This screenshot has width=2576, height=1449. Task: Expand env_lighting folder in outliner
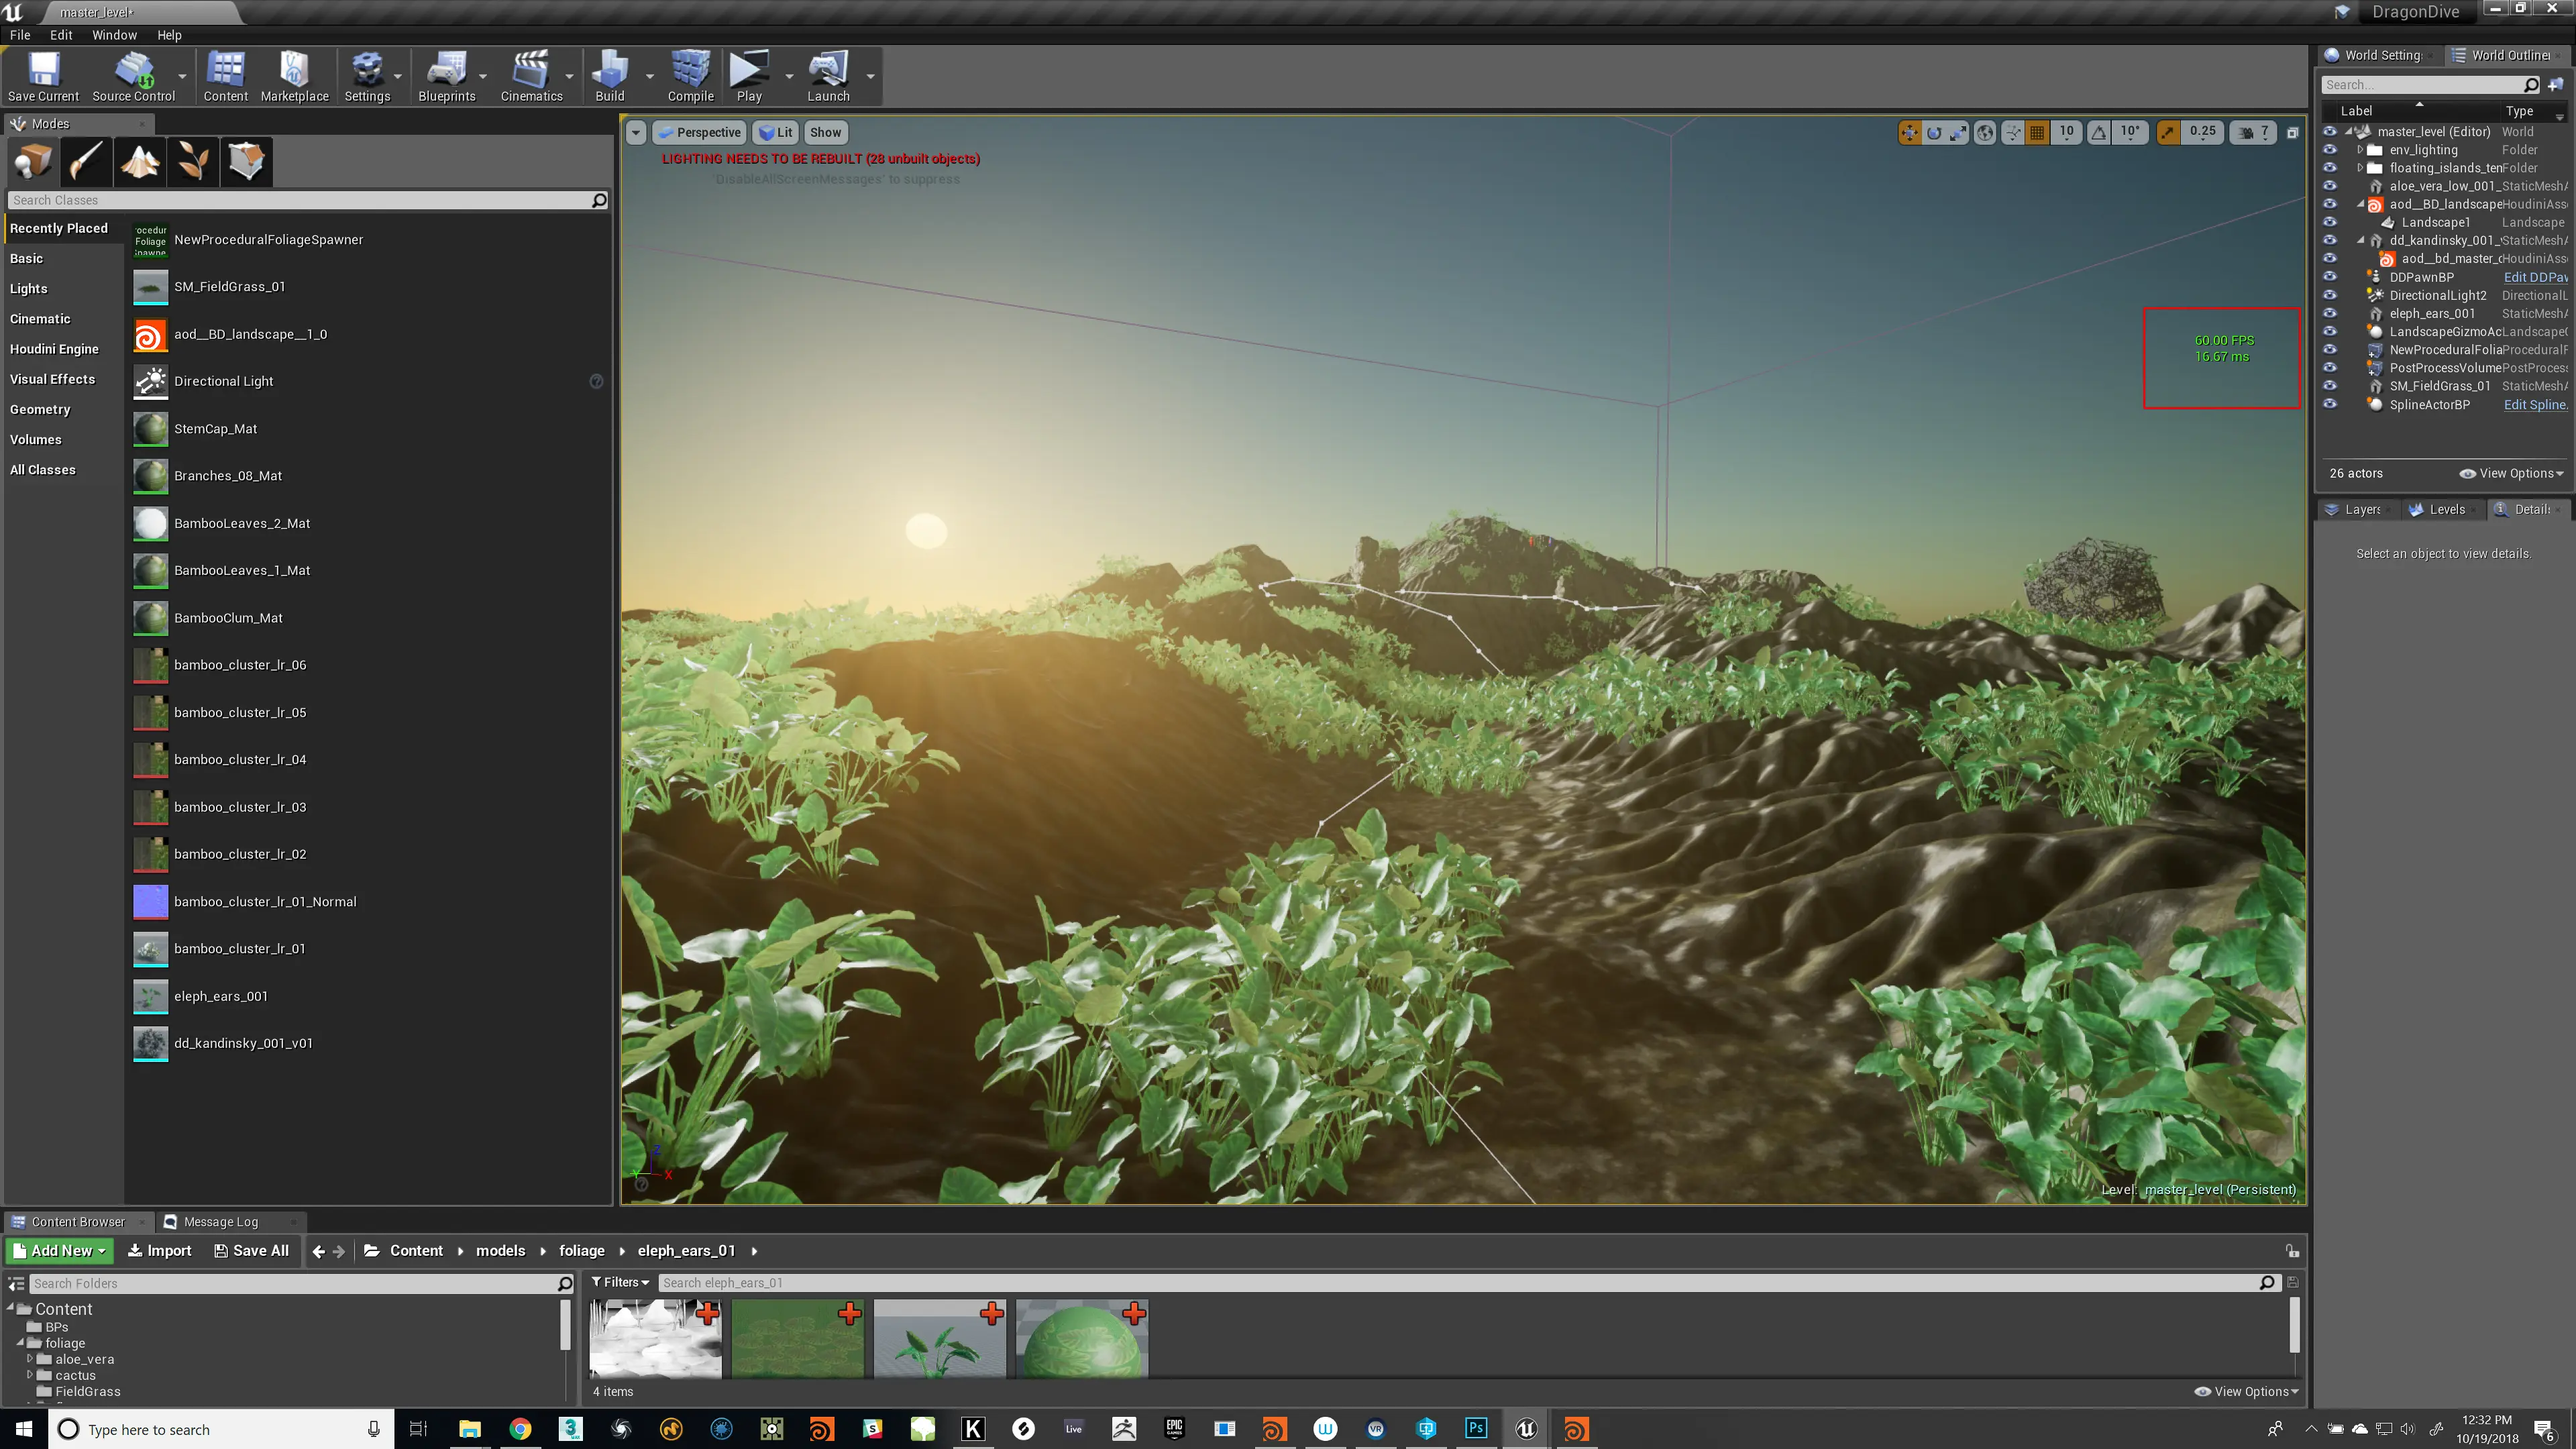[x=2359, y=150]
